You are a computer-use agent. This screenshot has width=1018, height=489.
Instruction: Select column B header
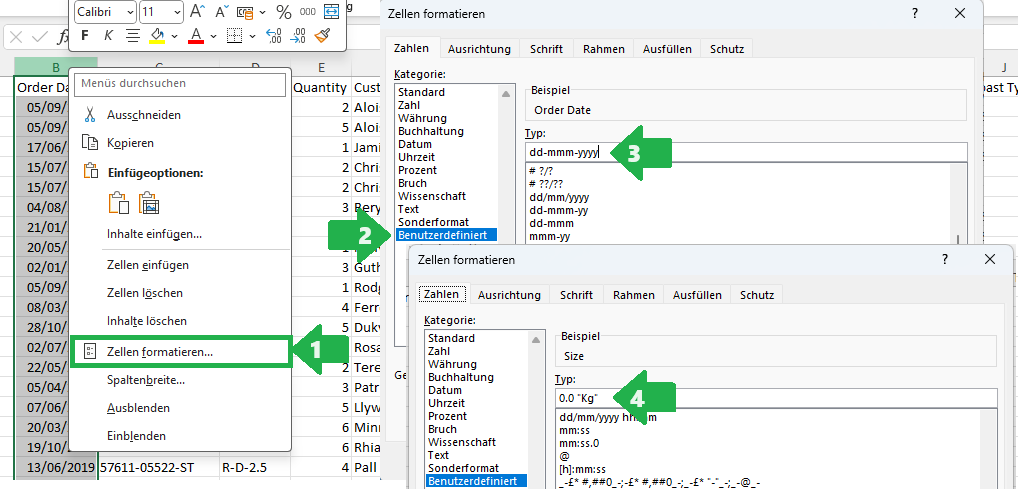tap(56, 67)
